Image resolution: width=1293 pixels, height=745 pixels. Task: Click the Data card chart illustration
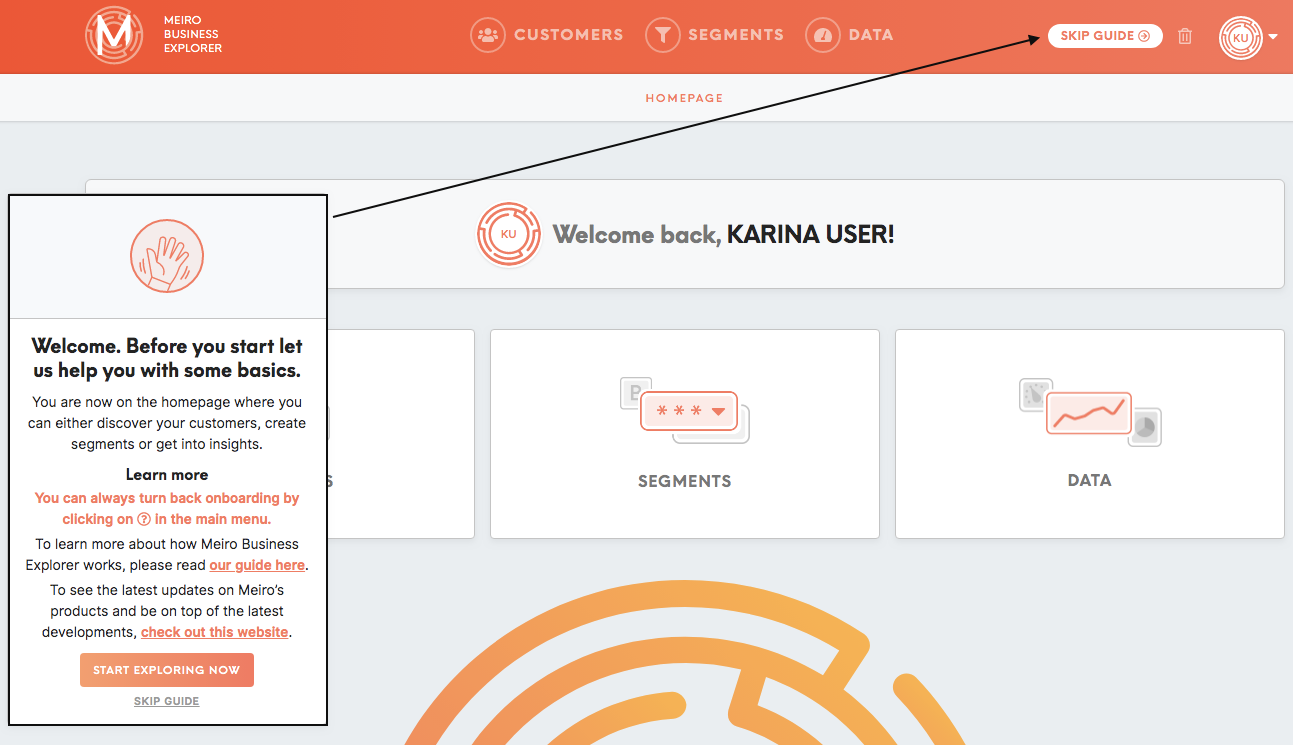pyautogui.click(x=1090, y=412)
